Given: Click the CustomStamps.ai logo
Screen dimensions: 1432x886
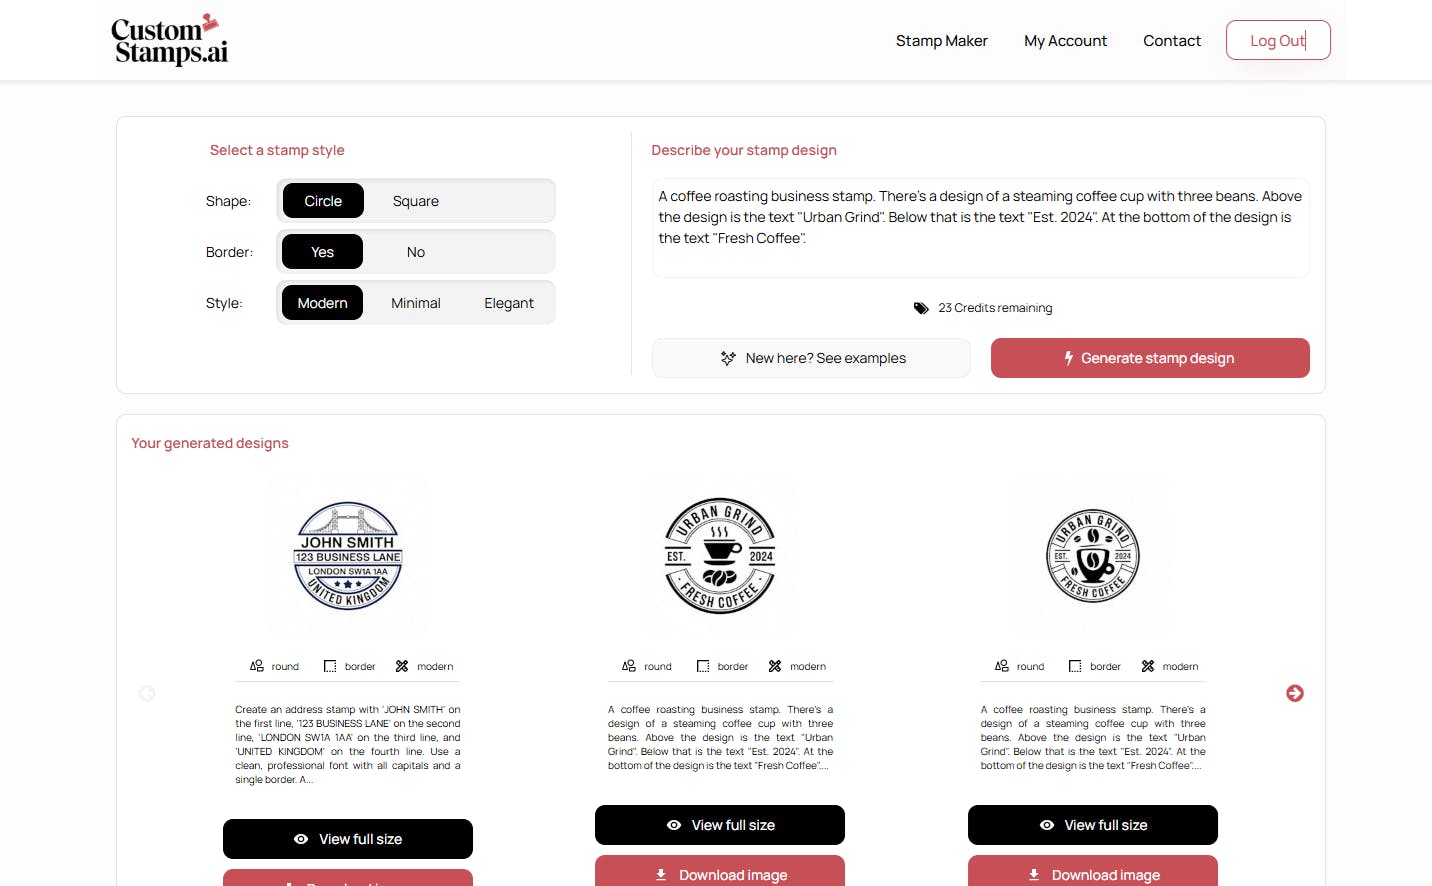Looking at the screenshot, I should 169,40.
